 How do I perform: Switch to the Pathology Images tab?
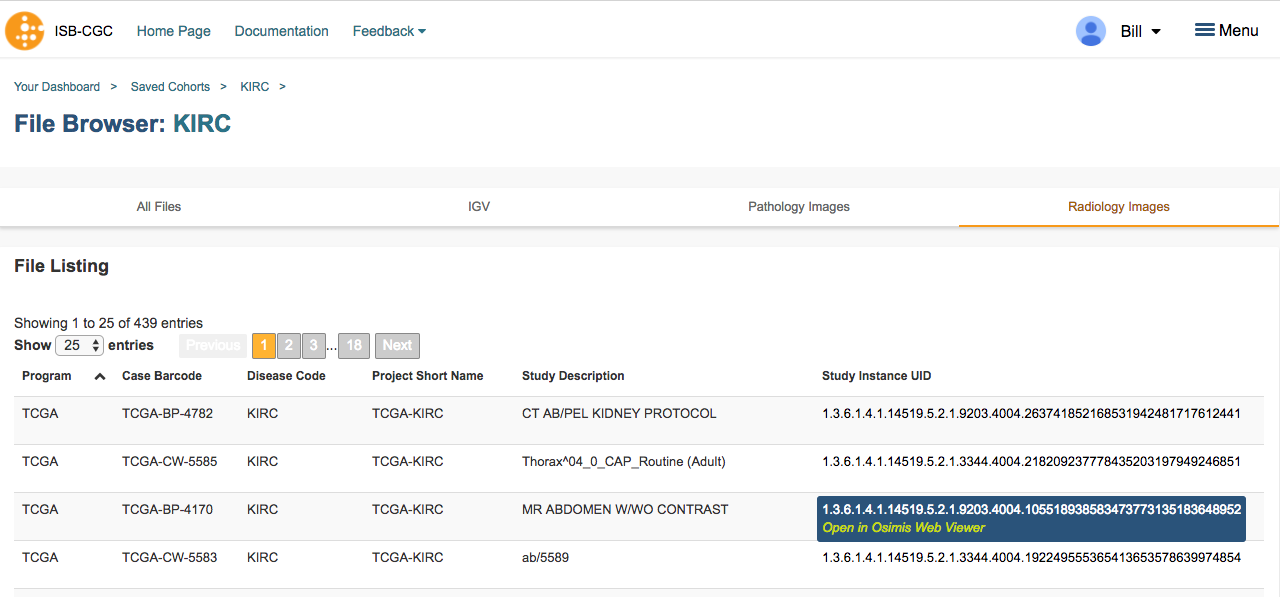coord(799,207)
